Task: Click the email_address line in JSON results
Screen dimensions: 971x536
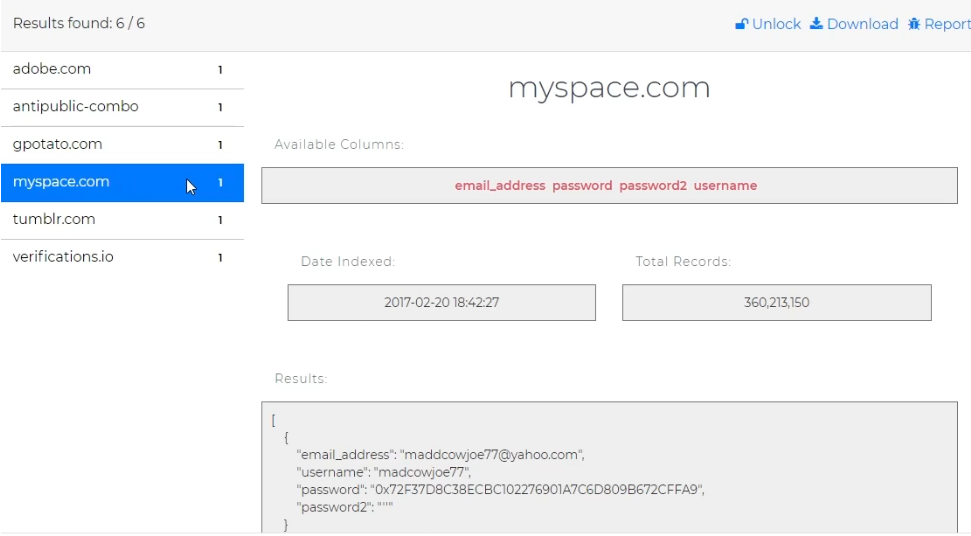Action: coord(440,455)
